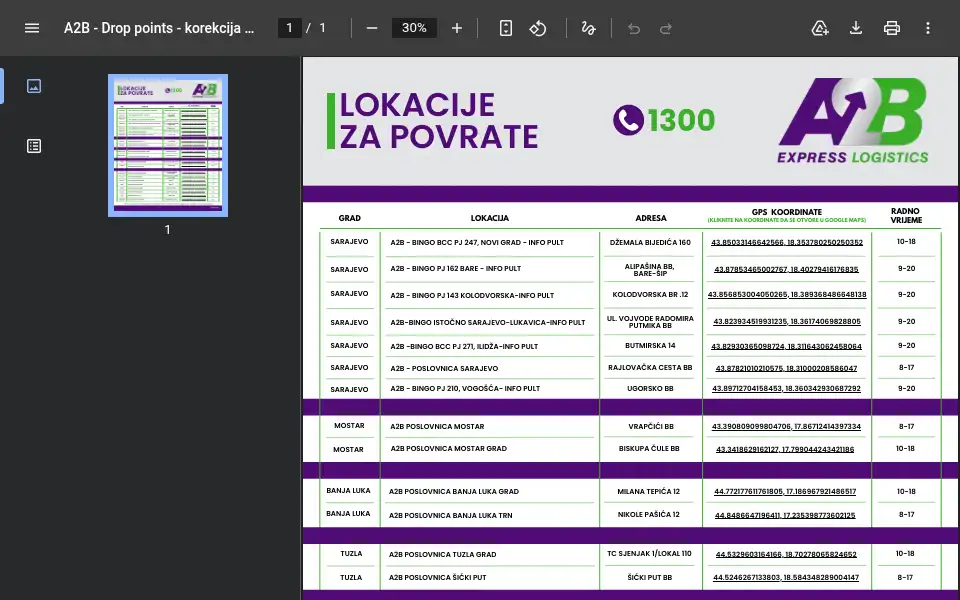
Task: Open coordinates for Vrapčići BB Mostar
Action: coord(787,427)
